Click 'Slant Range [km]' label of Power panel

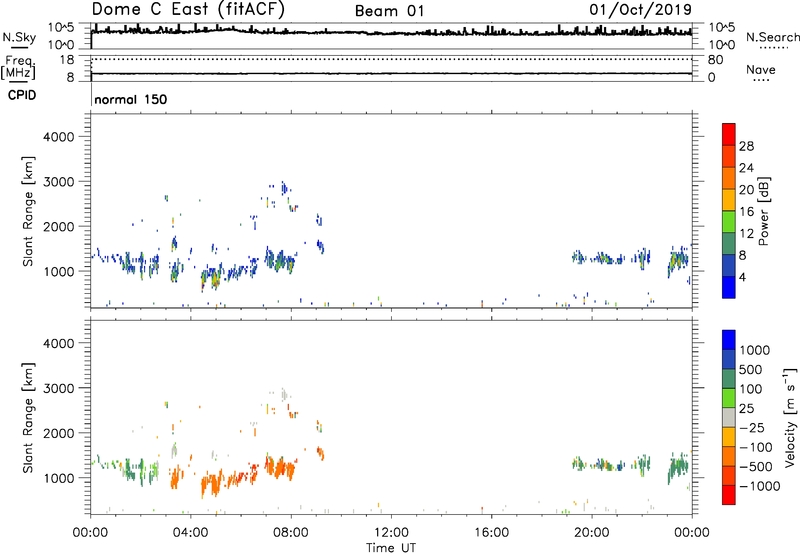tap(28, 211)
